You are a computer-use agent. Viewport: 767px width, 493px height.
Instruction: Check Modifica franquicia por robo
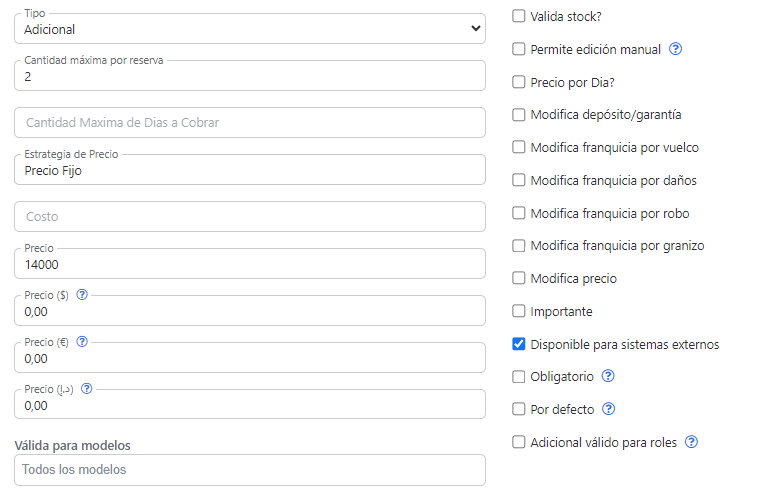tap(518, 214)
